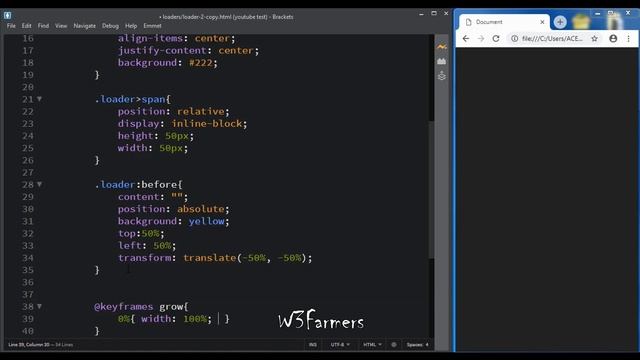The width and height of the screenshot is (640, 360).
Task: Click the Brackets app icon in title bar
Action: (8, 16)
